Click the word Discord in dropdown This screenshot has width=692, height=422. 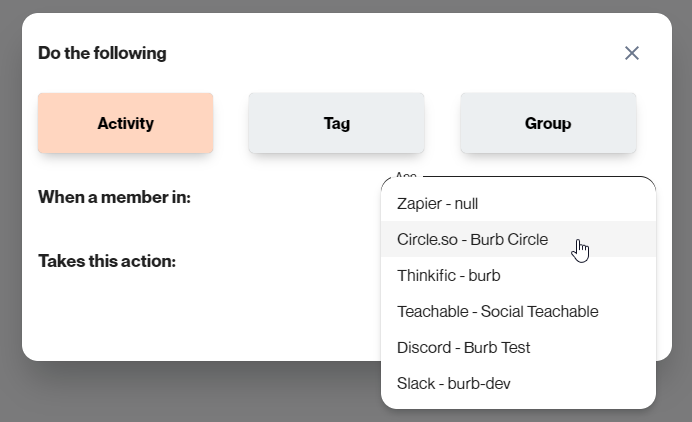point(424,348)
